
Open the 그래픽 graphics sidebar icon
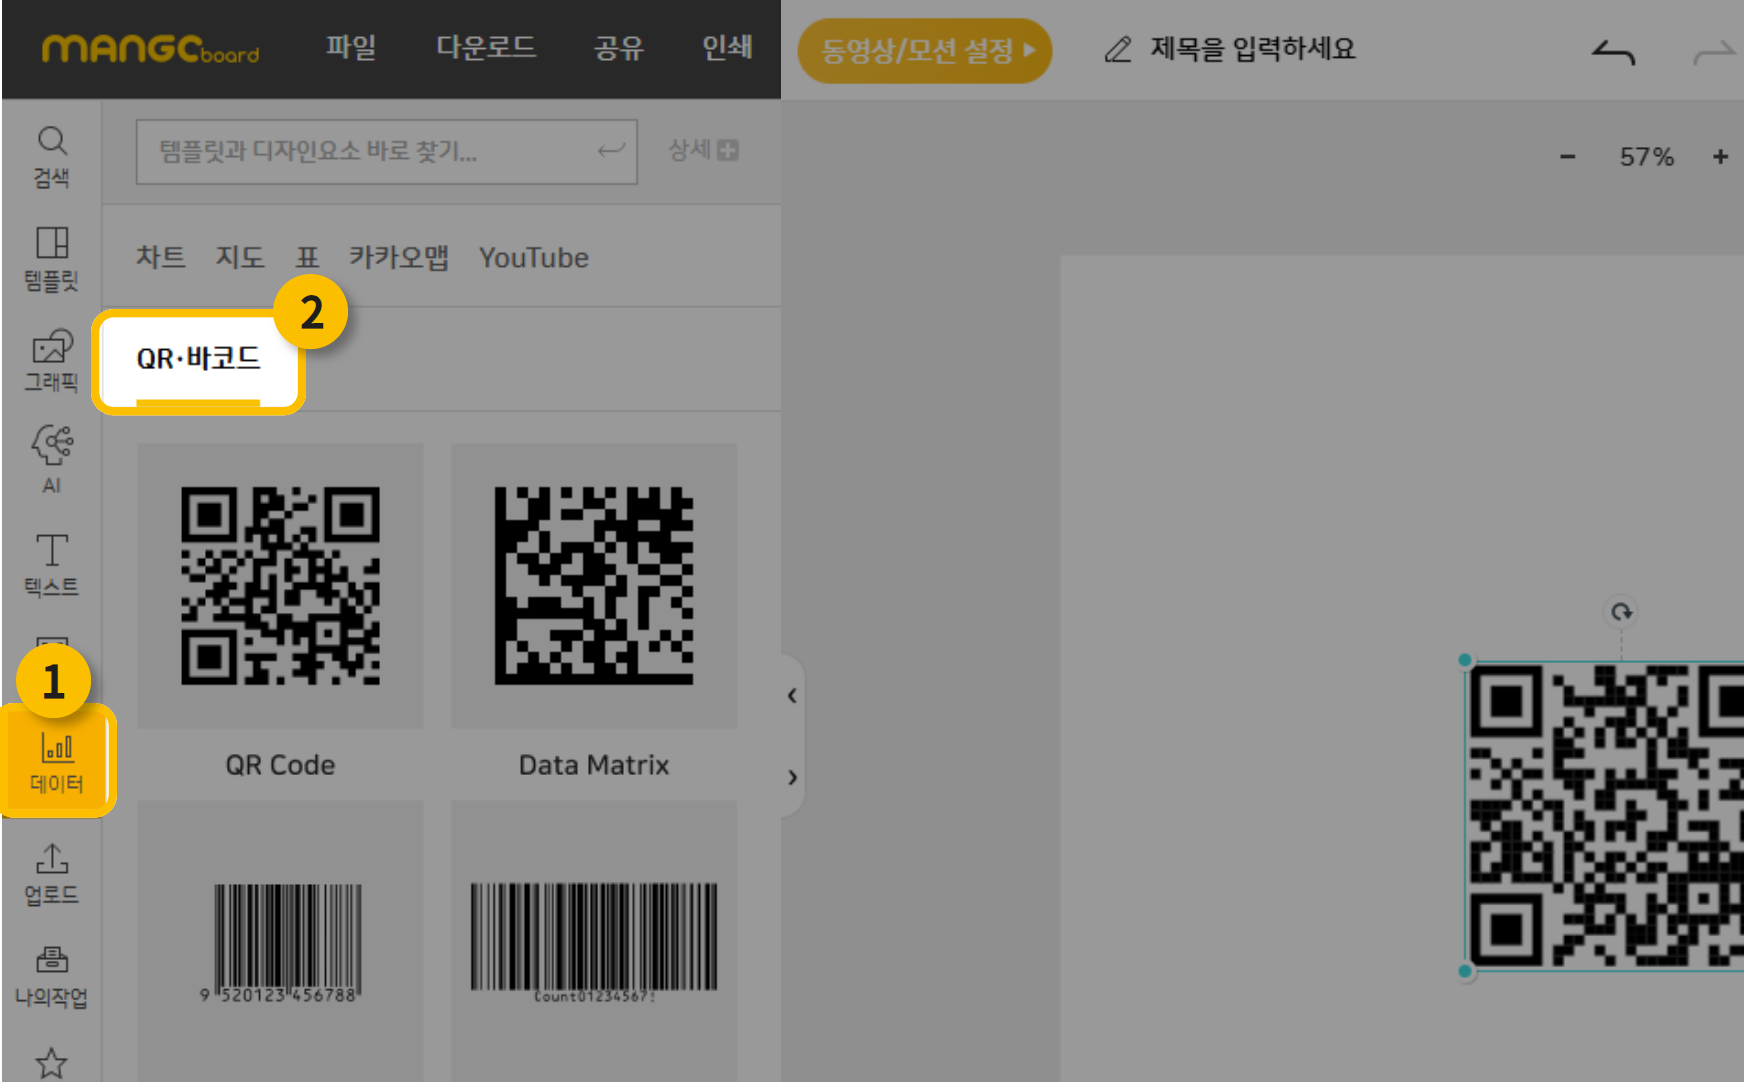[x=52, y=361]
